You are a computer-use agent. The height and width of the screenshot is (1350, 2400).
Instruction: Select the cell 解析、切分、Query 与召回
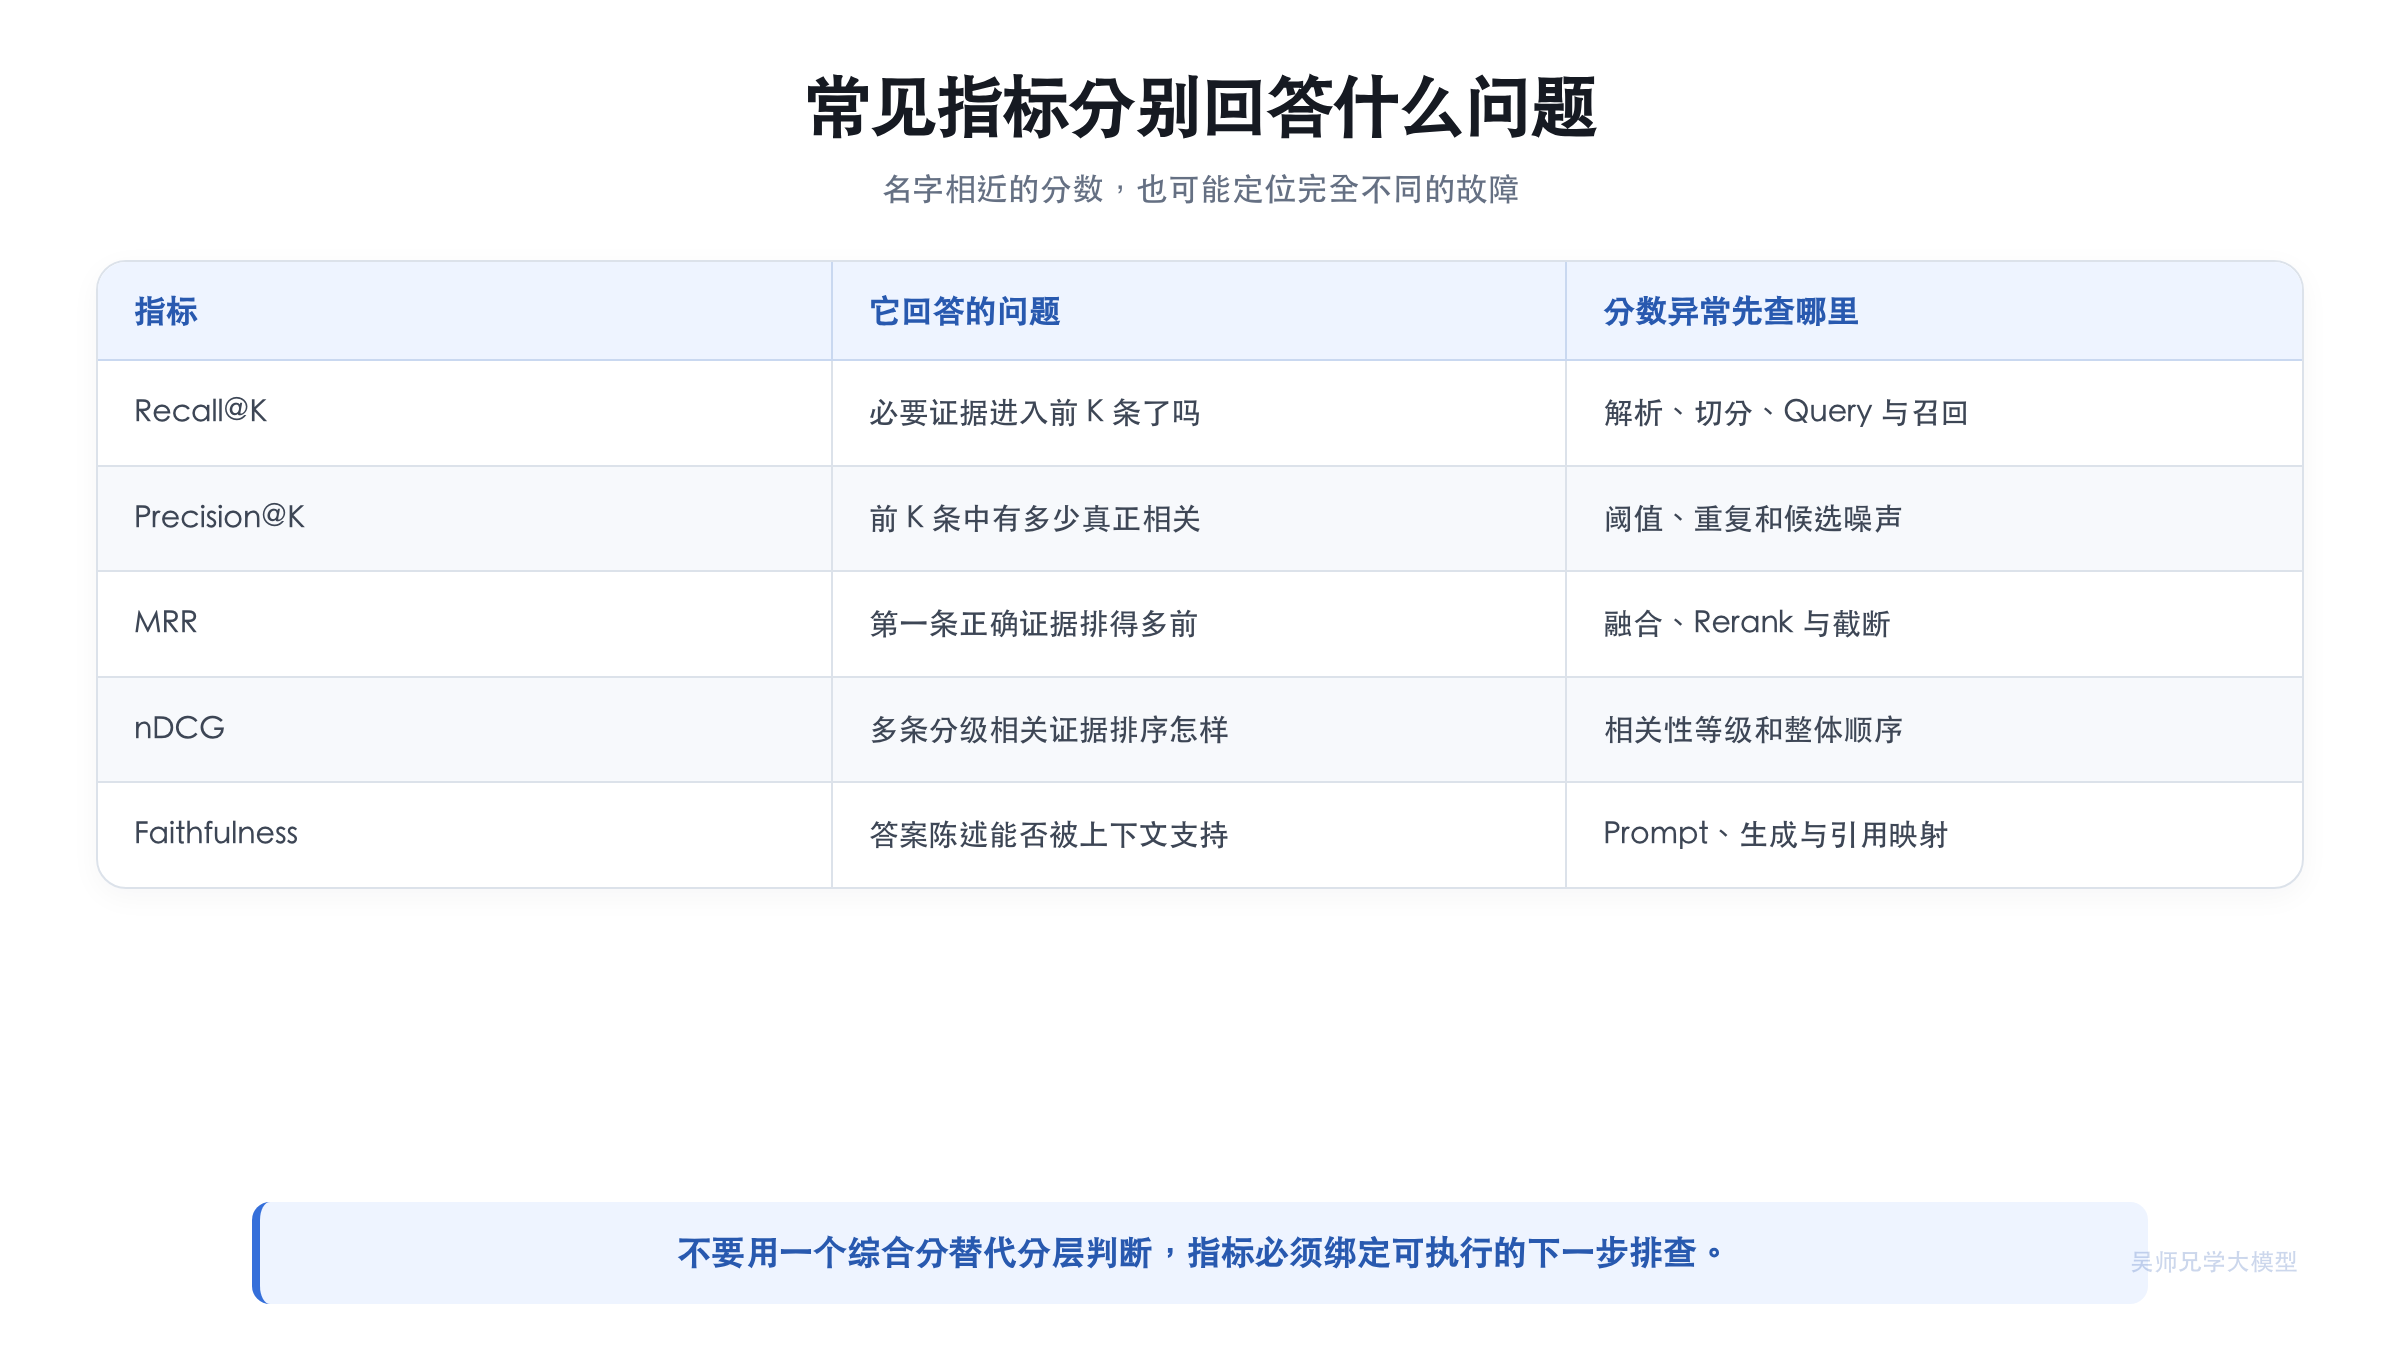pos(1934,412)
